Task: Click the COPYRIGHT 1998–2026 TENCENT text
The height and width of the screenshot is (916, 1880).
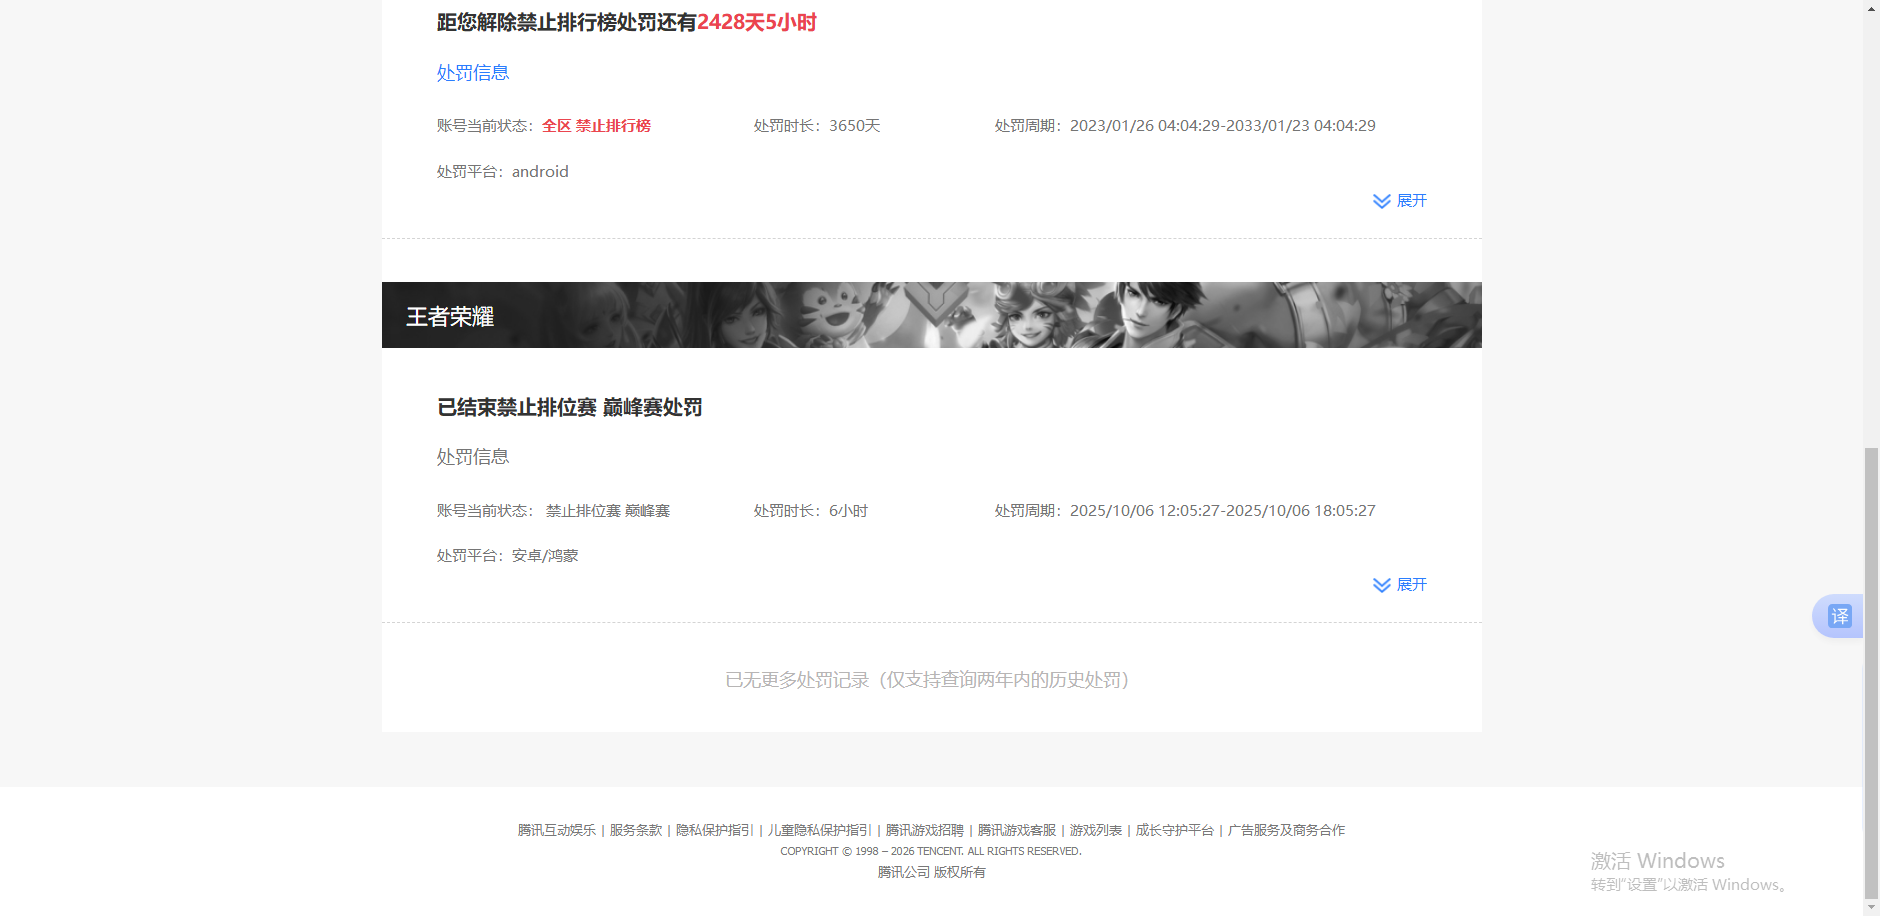Action: (931, 851)
